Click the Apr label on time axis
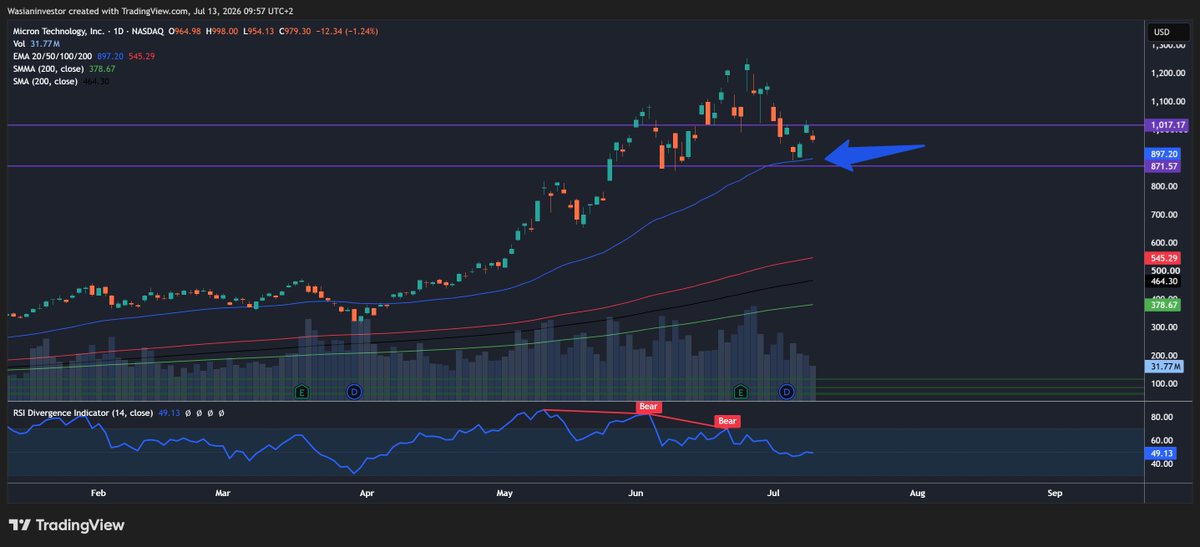The image size is (1200, 547). click(x=366, y=493)
